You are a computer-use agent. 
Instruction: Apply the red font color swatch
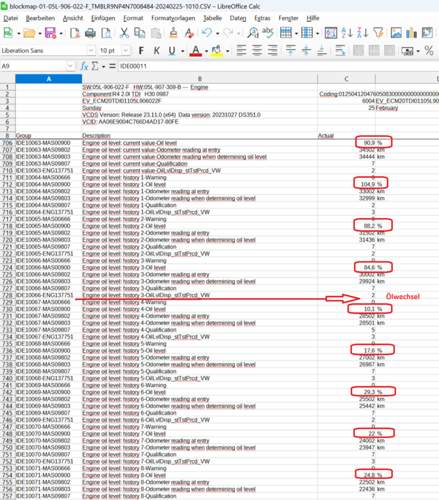pyautogui.click(x=196, y=51)
